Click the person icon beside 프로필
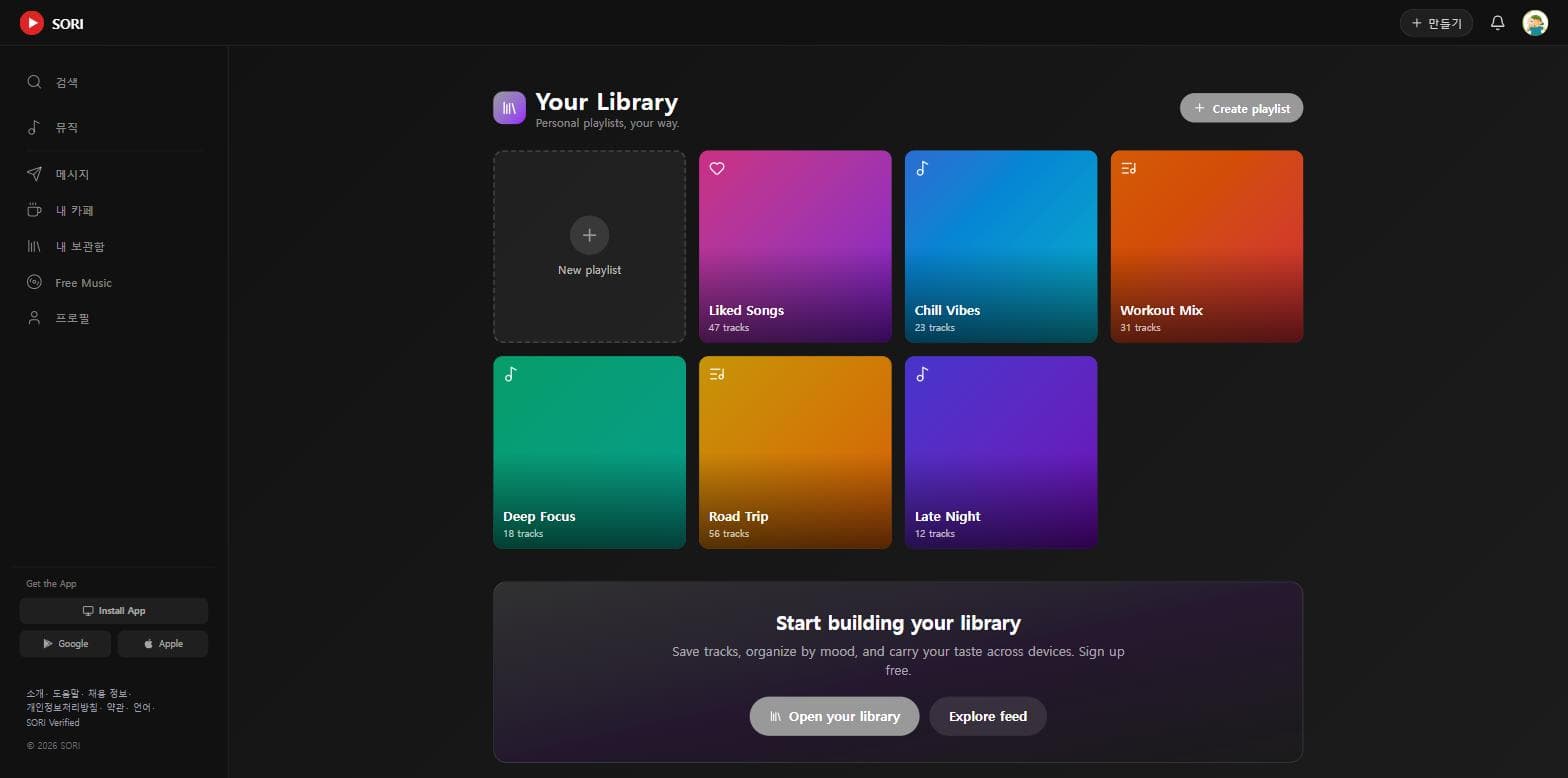Screen dimensions: 1568x778 coord(34,318)
